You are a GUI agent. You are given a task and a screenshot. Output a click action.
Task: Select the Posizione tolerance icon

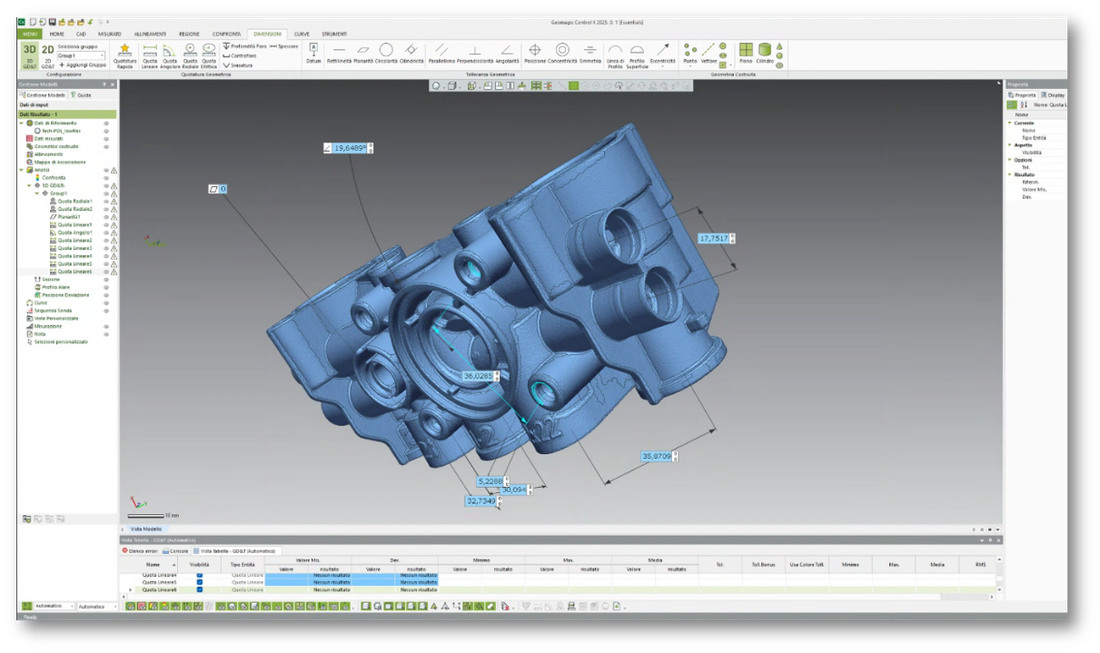point(535,50)
